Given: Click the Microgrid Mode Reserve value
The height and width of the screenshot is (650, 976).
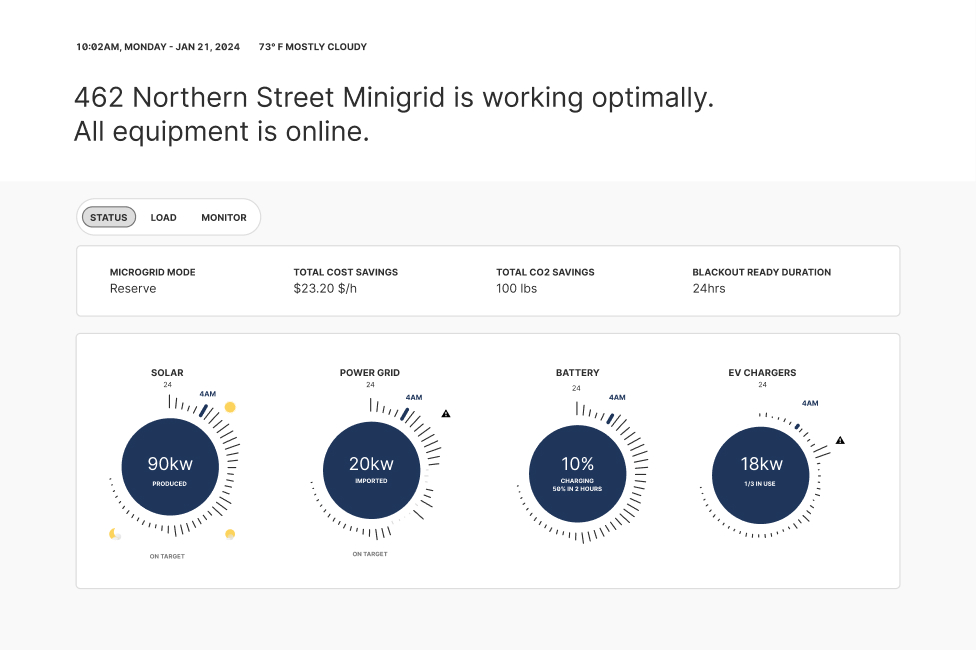Looking at the screenshot, I should pyautogui.click(x=133, y=289).
